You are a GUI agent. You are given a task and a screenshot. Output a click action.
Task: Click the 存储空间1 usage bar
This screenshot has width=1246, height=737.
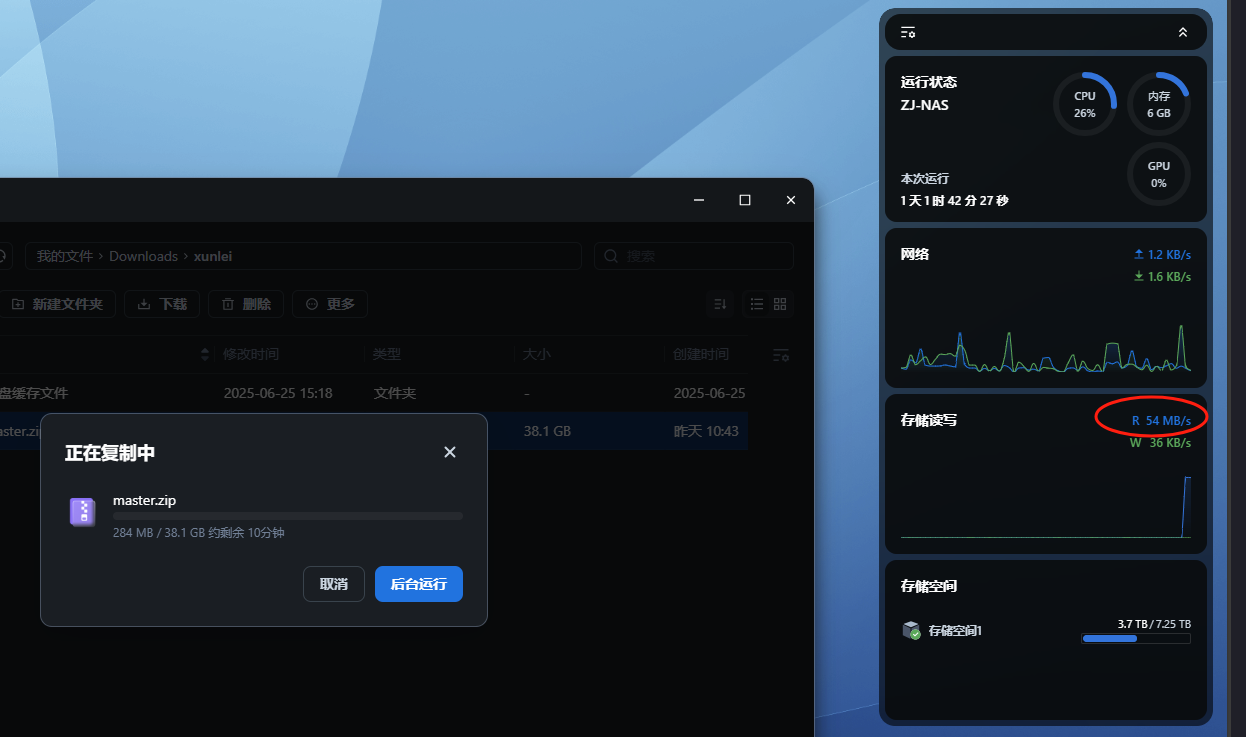1136,638
